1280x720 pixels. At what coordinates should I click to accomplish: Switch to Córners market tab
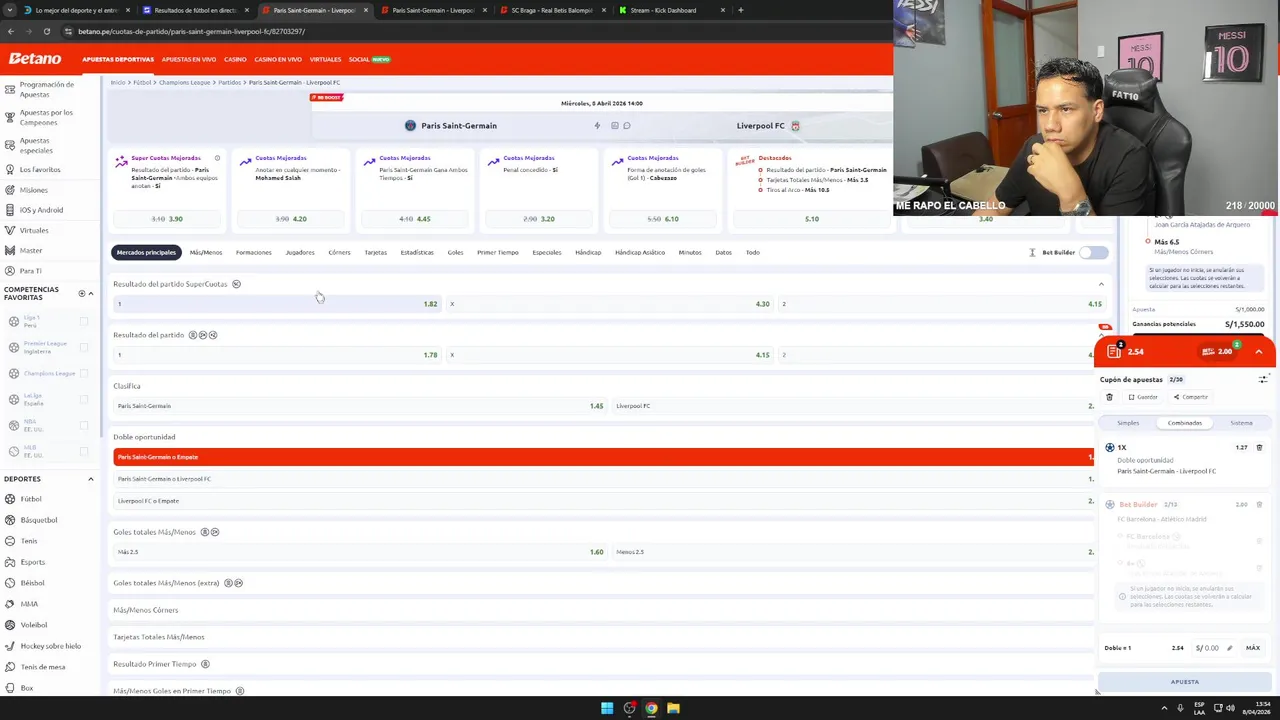click(x=339, y=252)
